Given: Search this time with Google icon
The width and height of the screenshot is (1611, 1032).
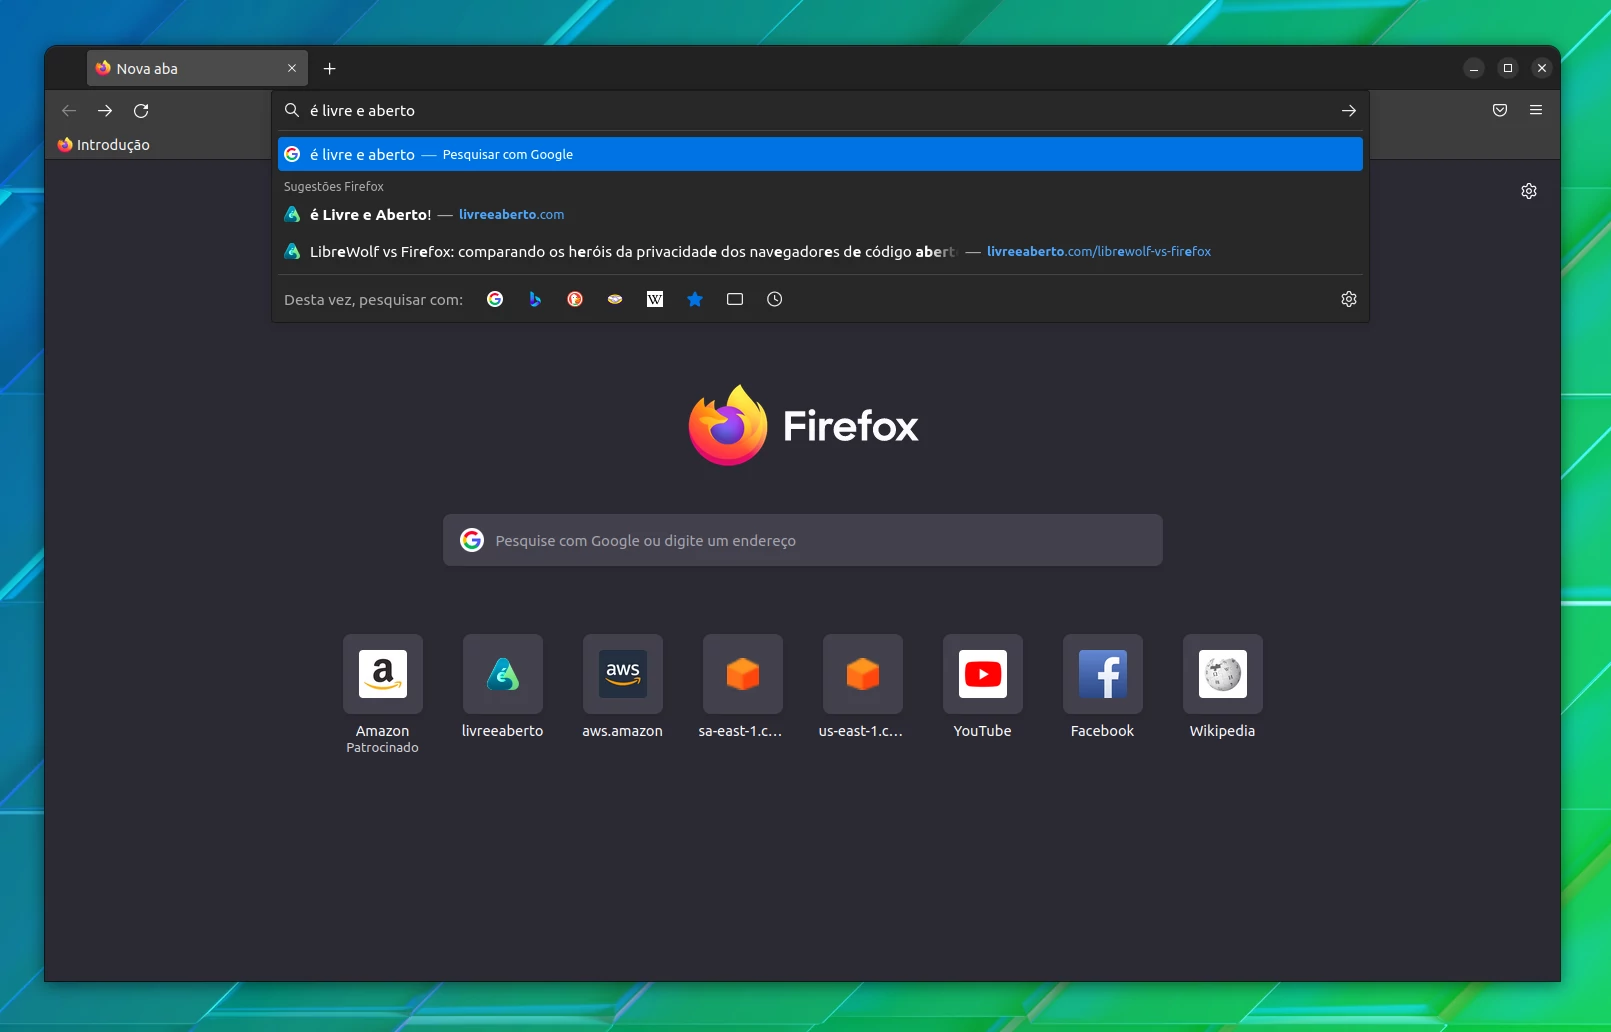Looking at the screenshot, I should click(495, 299).
